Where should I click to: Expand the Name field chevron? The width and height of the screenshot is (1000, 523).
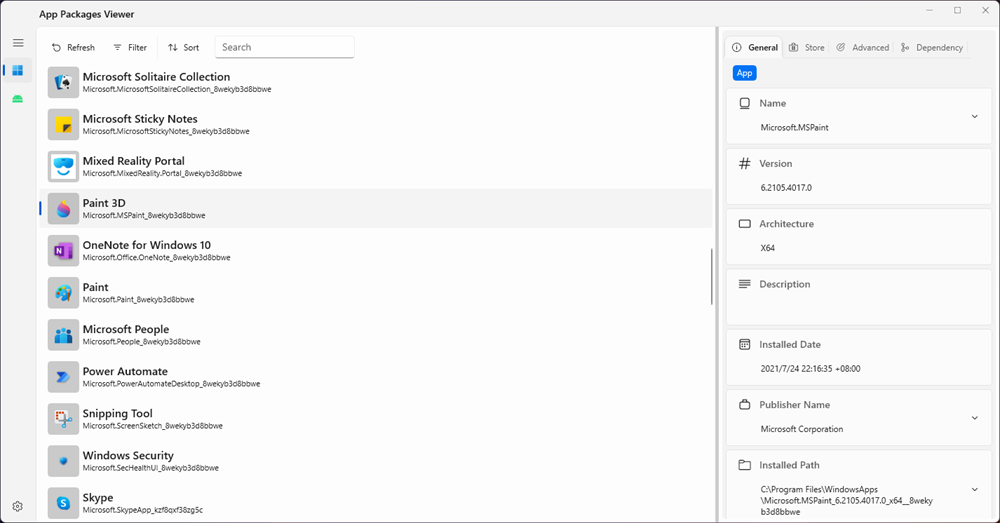click(x=974, y=116)
